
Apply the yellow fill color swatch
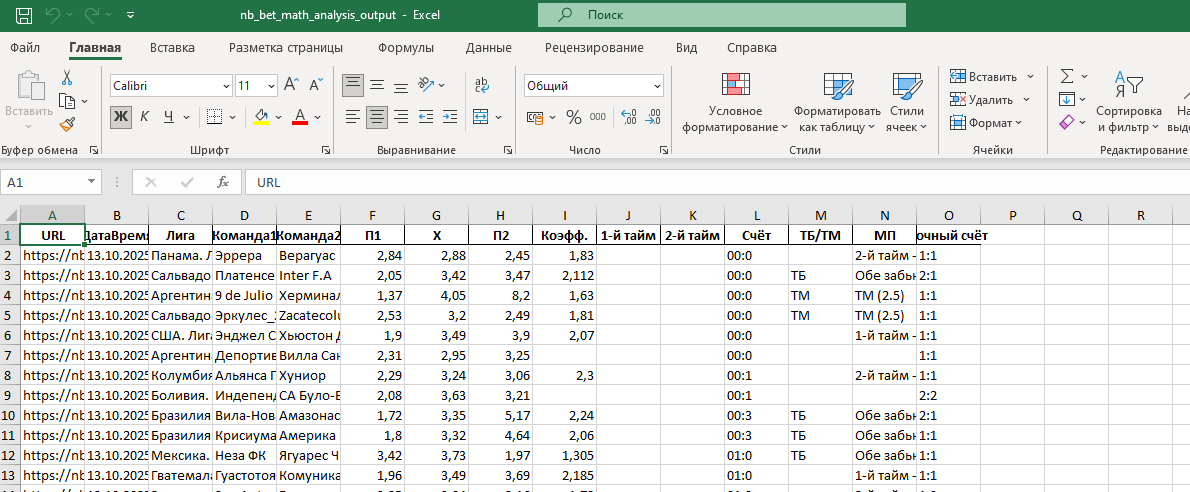[x=261, y=117]
